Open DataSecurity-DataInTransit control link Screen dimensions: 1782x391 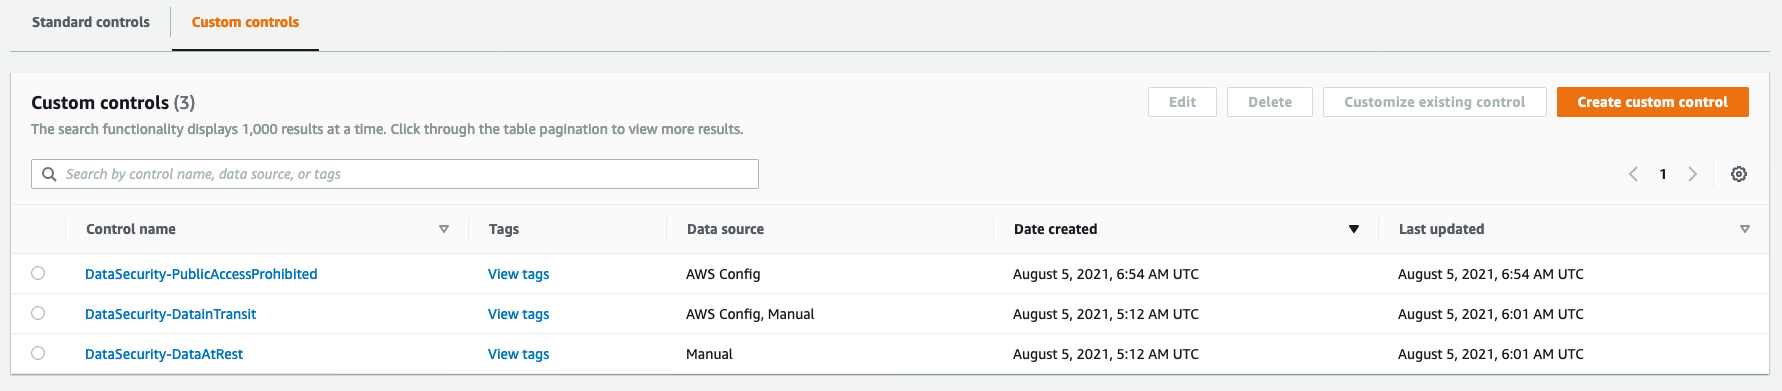click(171, 314)
